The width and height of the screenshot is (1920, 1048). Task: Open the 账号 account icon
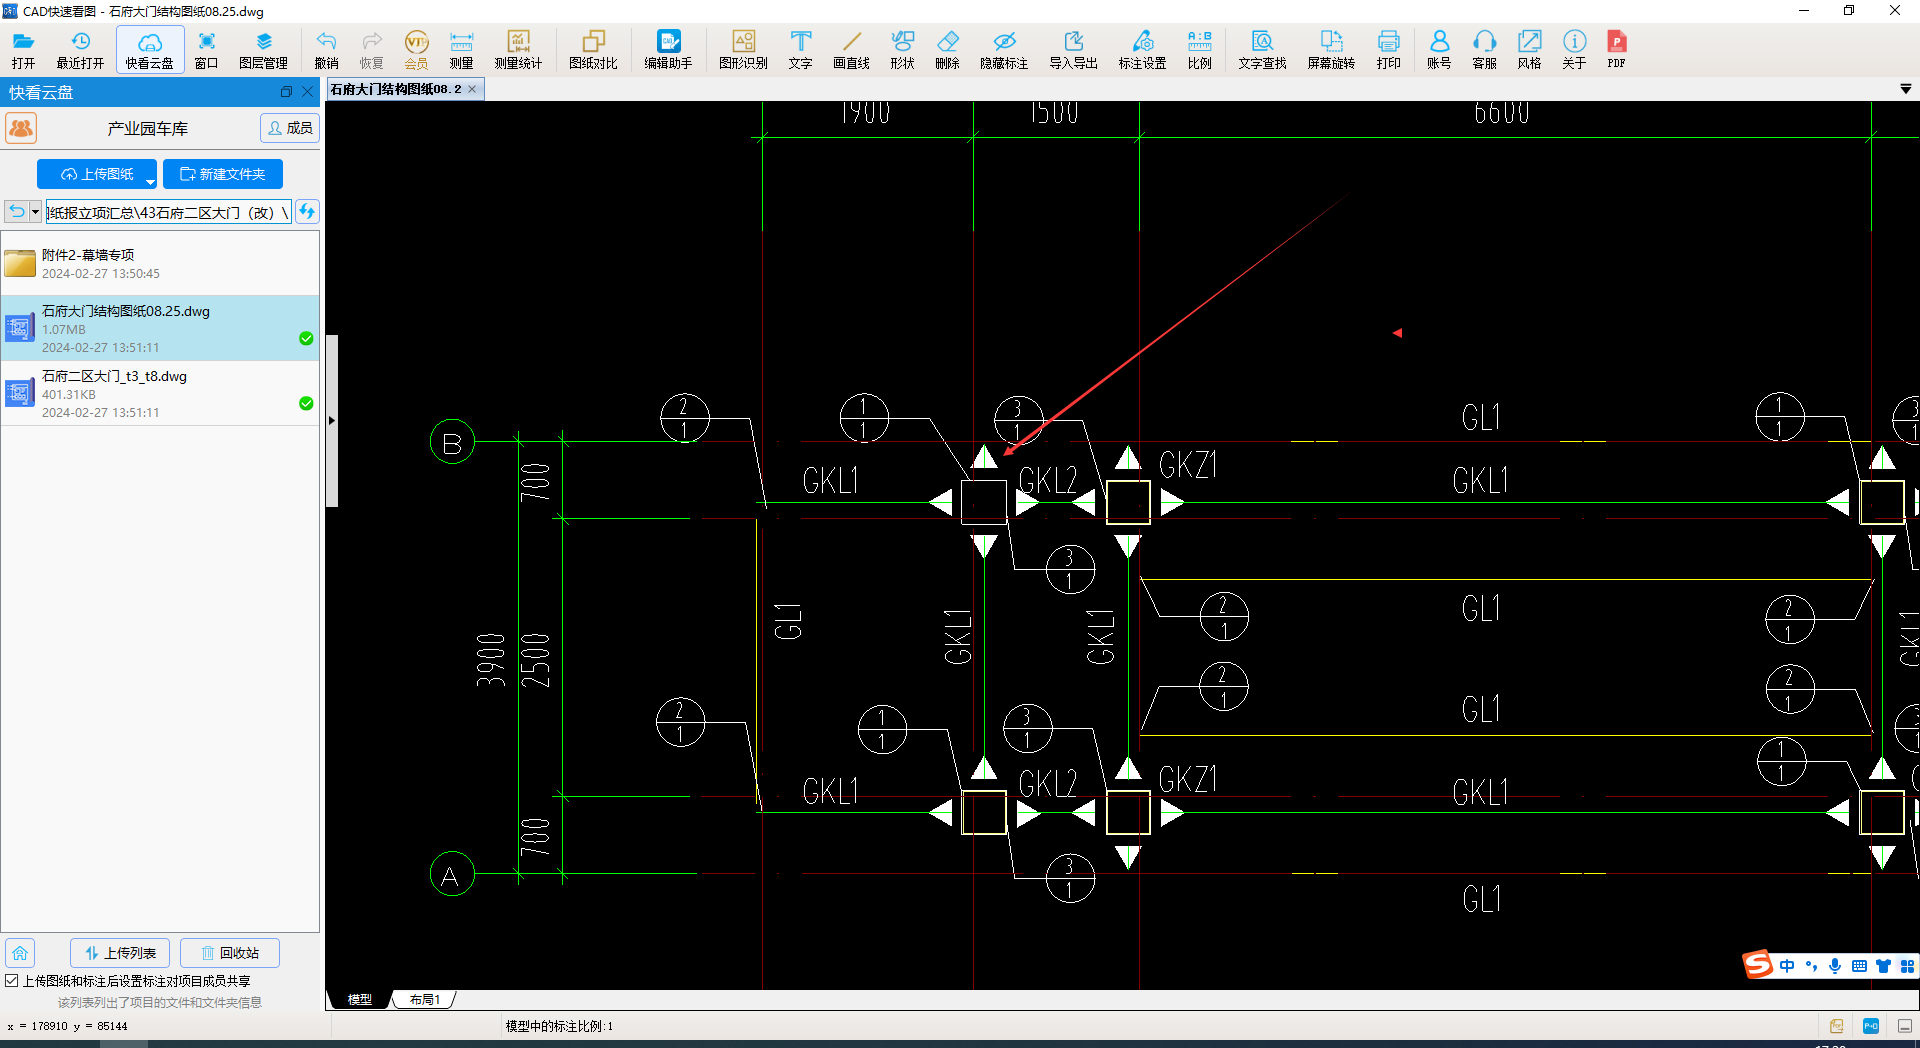1439,49
